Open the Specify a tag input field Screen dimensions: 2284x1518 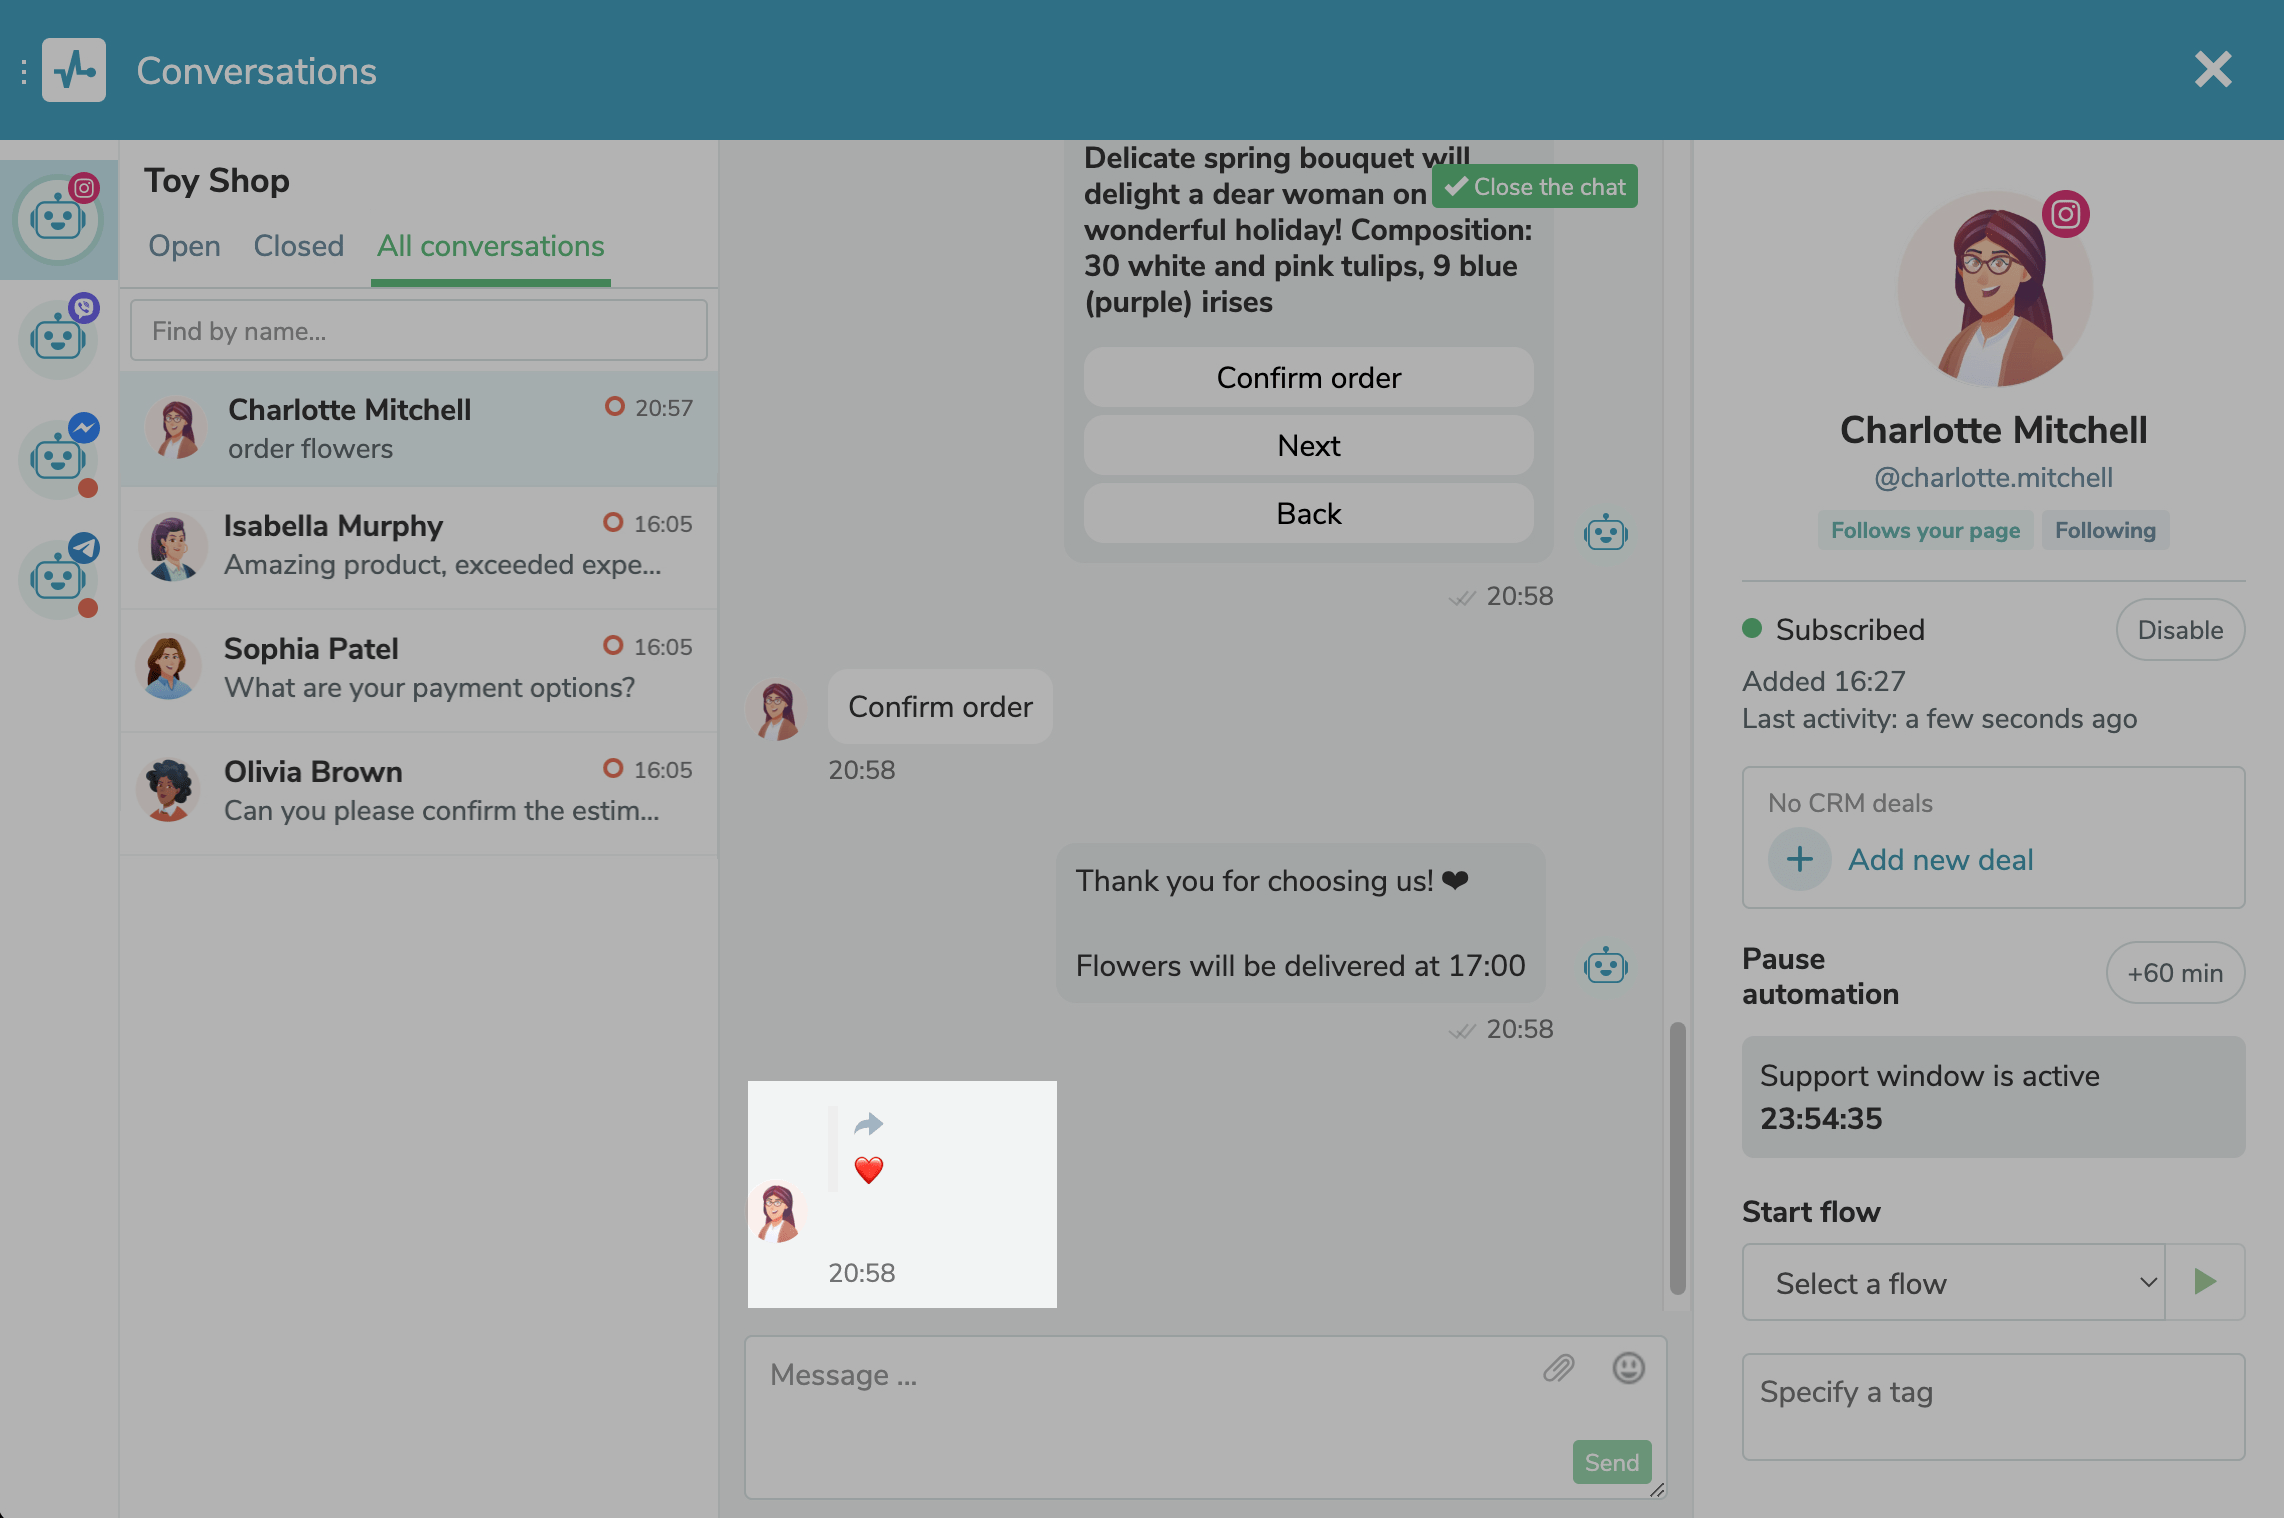tap(1994, 1391)
